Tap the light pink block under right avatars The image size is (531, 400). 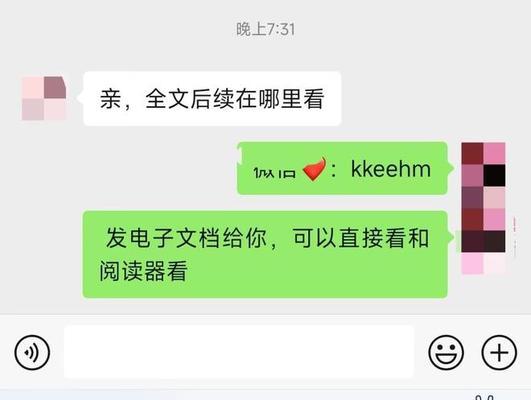[x=483, y=264]
